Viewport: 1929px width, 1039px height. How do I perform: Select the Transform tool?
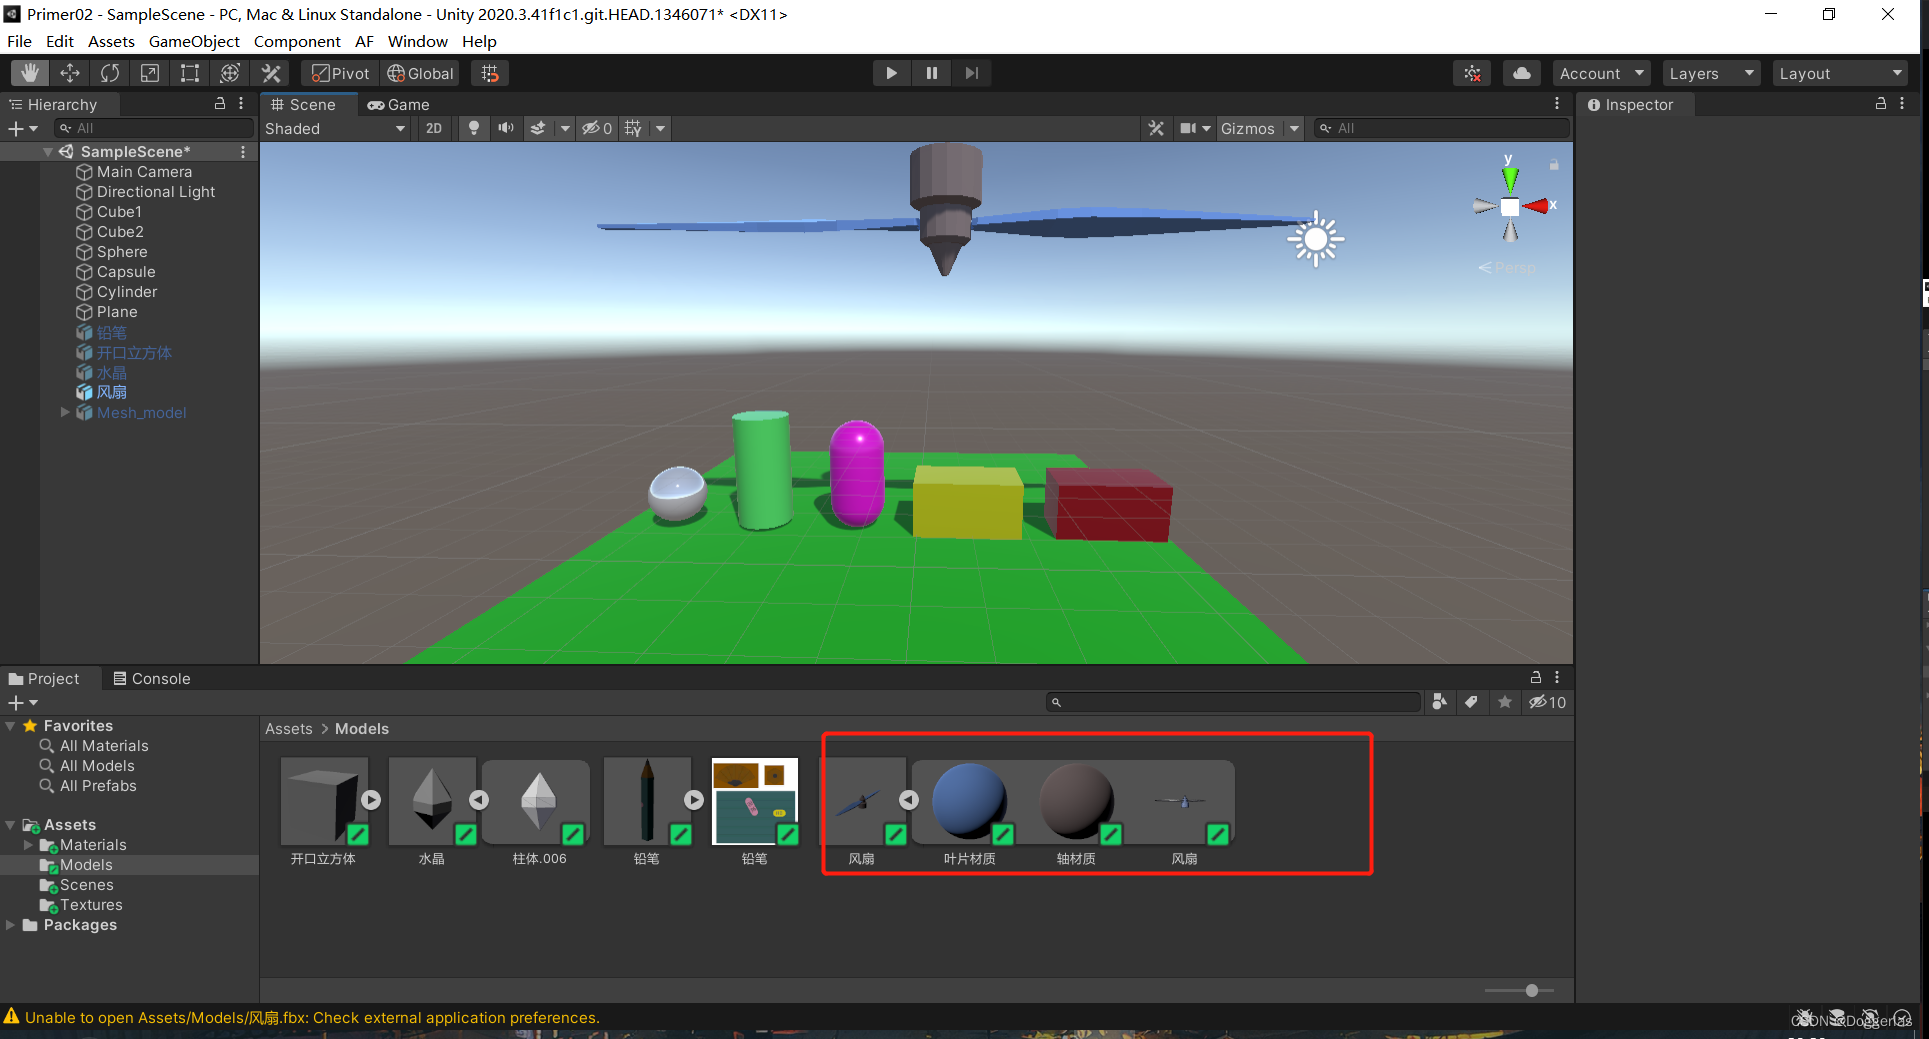(230, 73)
